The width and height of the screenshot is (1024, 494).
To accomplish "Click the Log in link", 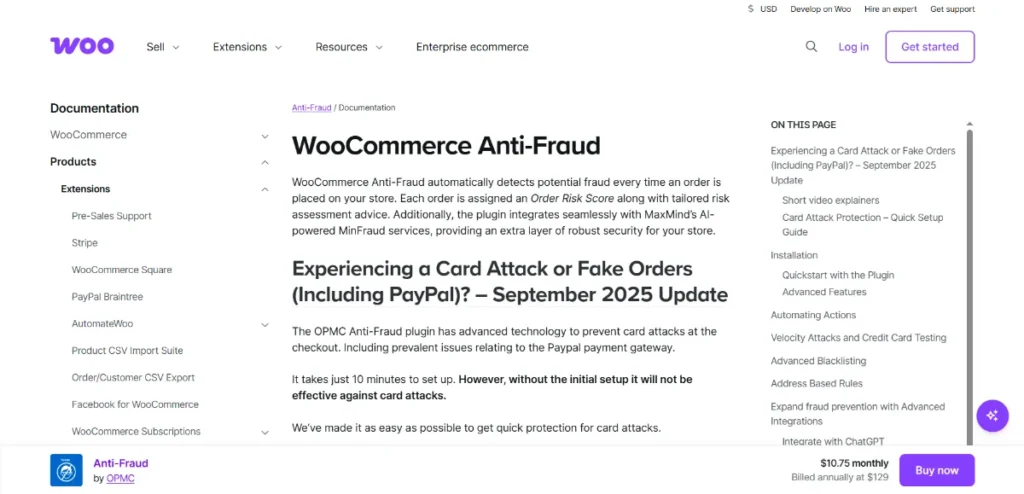I will 853,47.
